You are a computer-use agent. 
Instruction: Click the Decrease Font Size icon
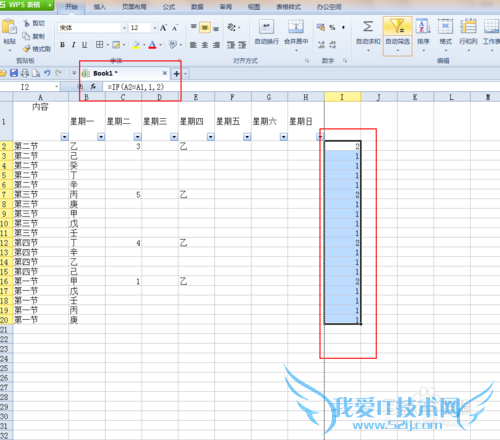point(175,28)
